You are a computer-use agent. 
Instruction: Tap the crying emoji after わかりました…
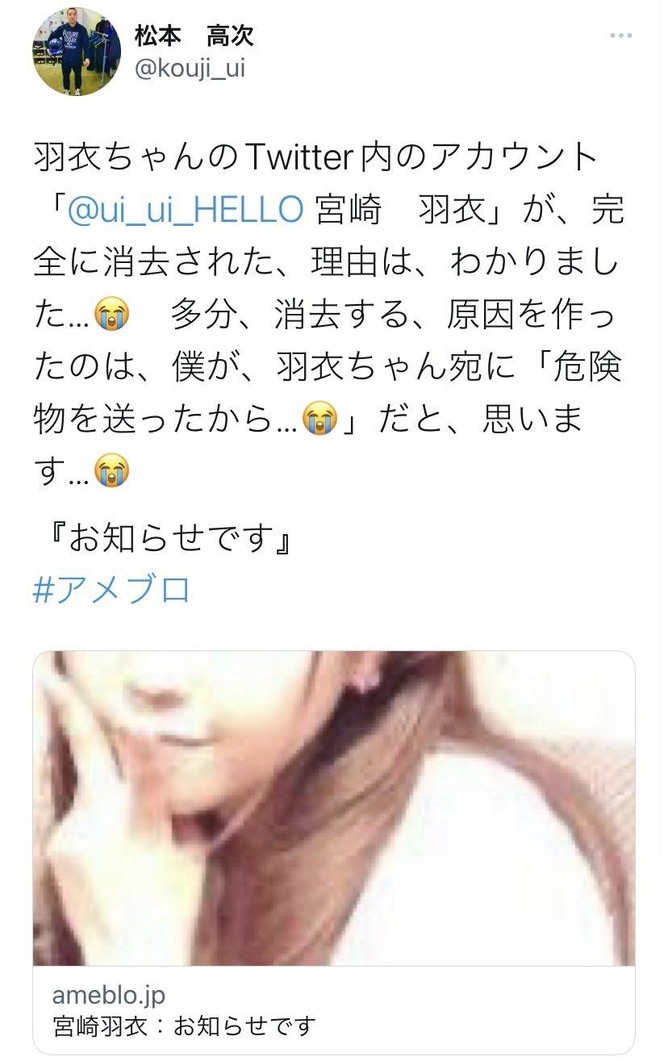point(112,315)
